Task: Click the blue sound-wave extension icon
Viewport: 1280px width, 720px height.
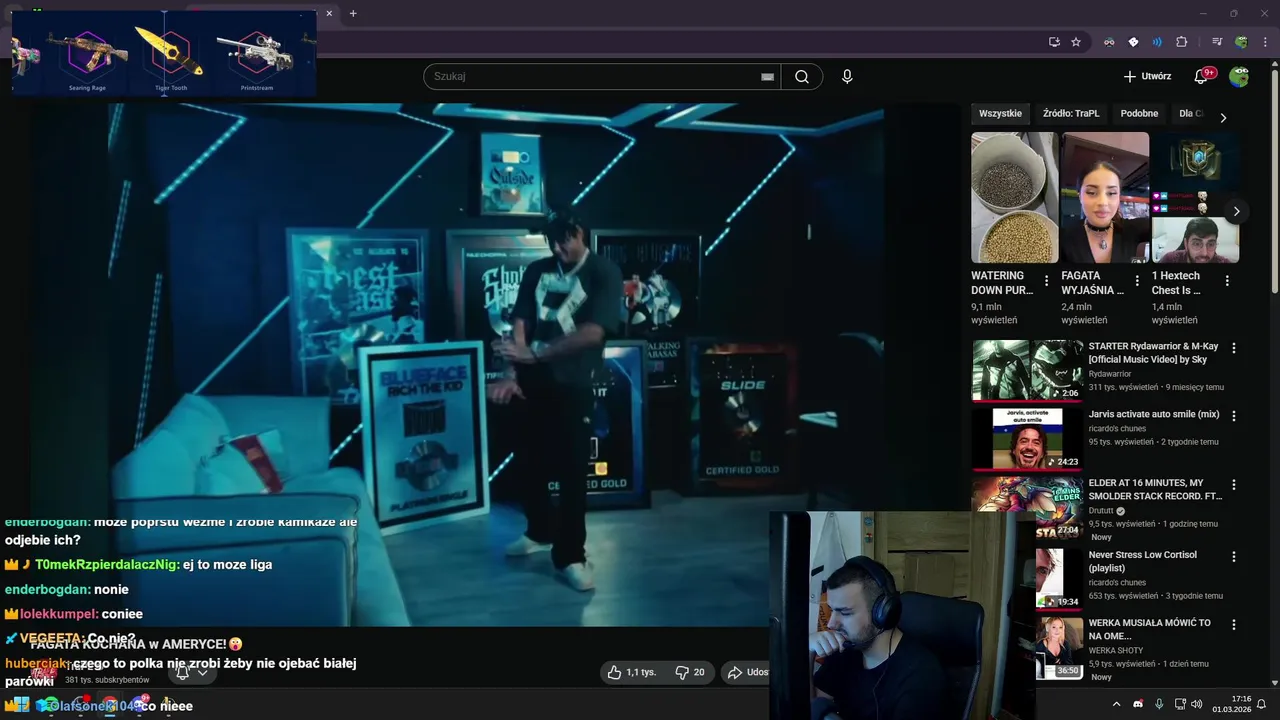Action: coord(1157,42)
